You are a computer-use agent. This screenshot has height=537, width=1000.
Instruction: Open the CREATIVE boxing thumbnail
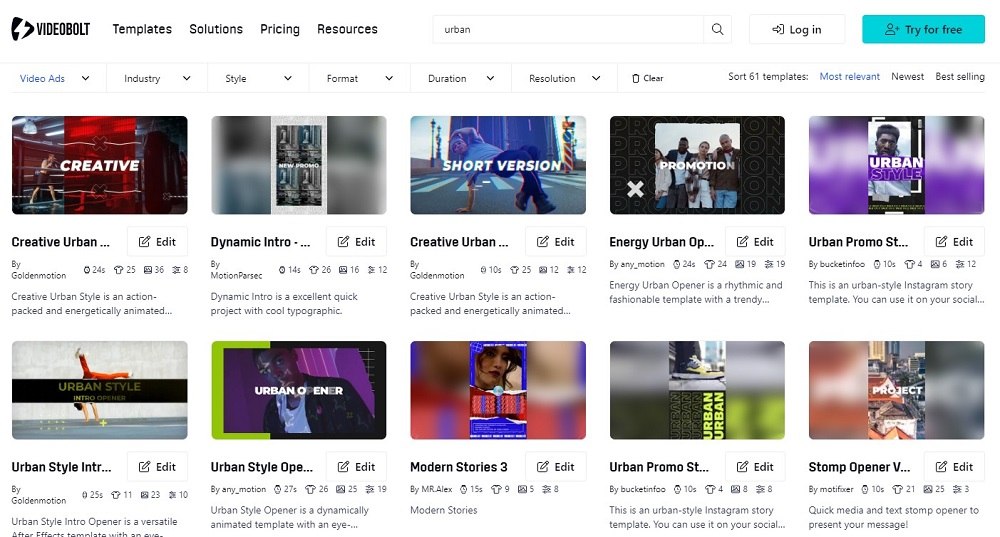pyautogui.click(x=99, y=165)
